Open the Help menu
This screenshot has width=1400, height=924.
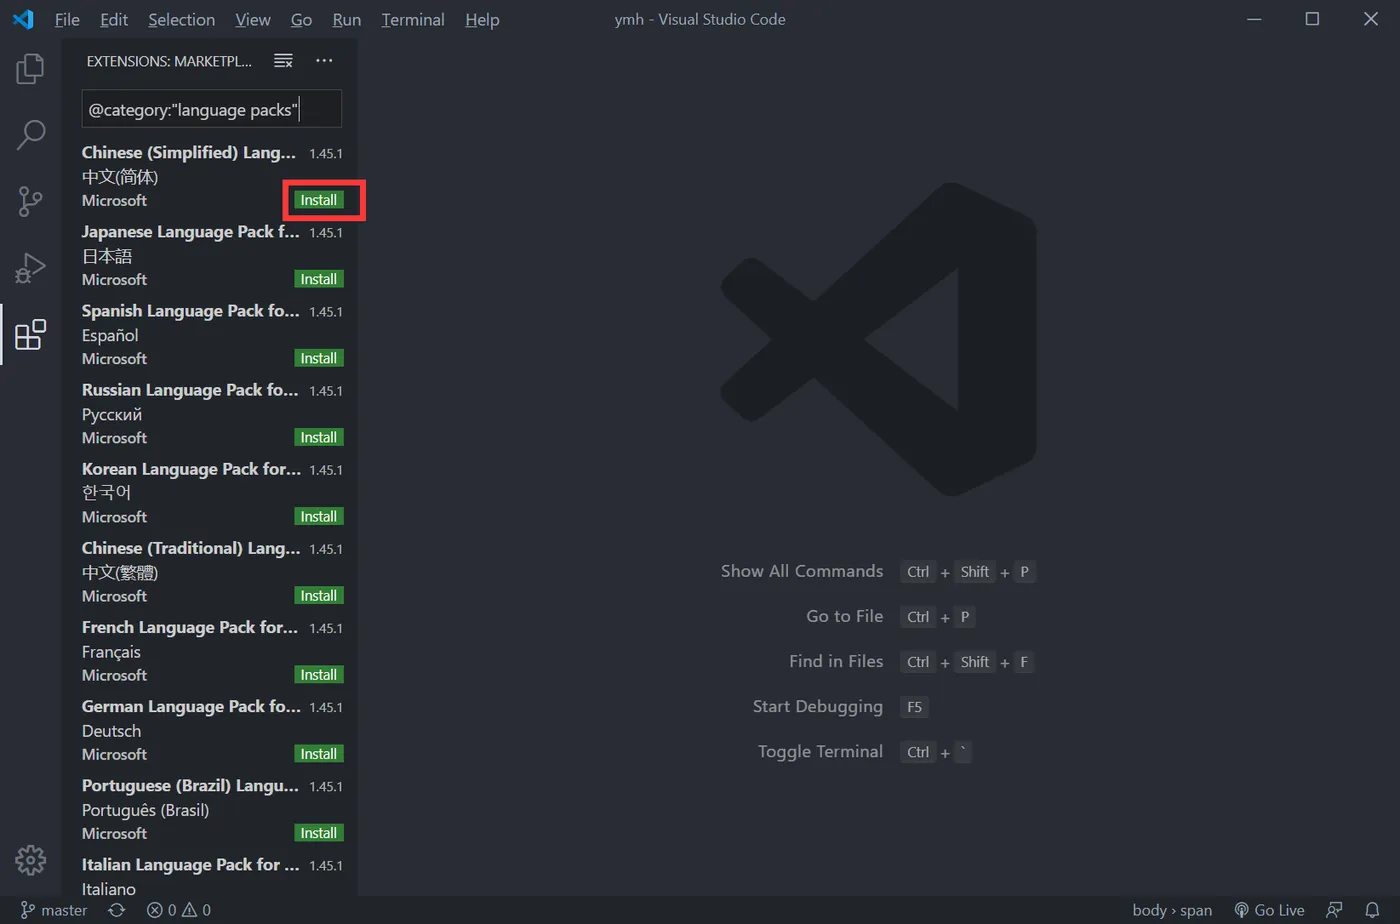tap(482, 20)
